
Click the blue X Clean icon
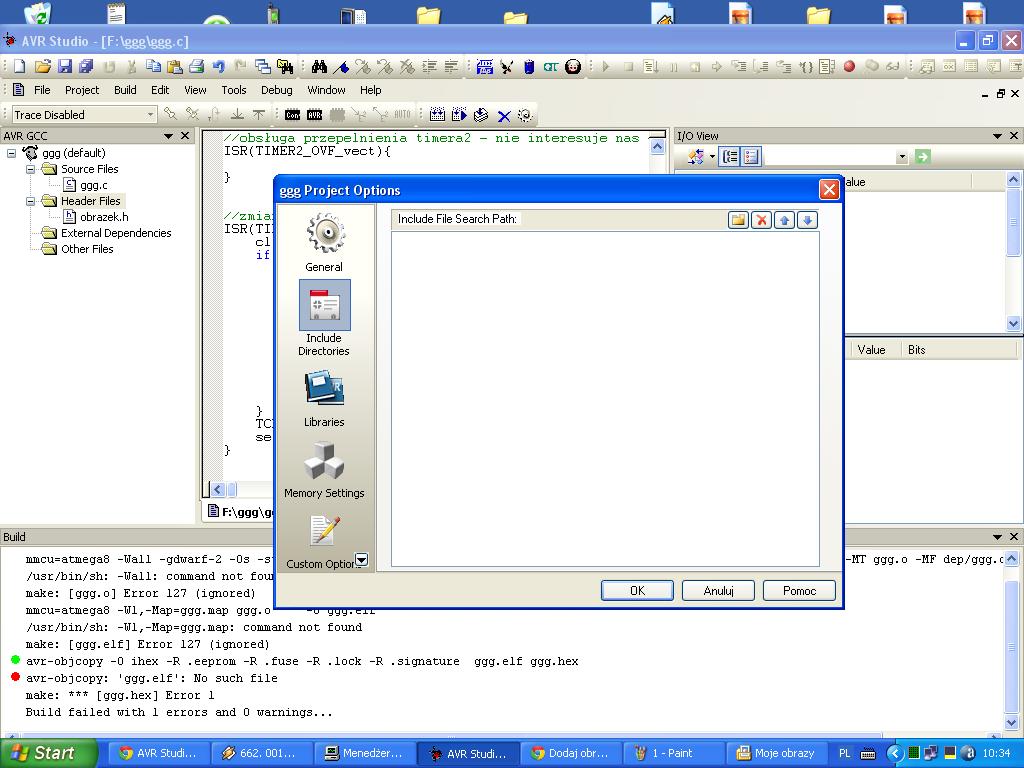(504, 116)
